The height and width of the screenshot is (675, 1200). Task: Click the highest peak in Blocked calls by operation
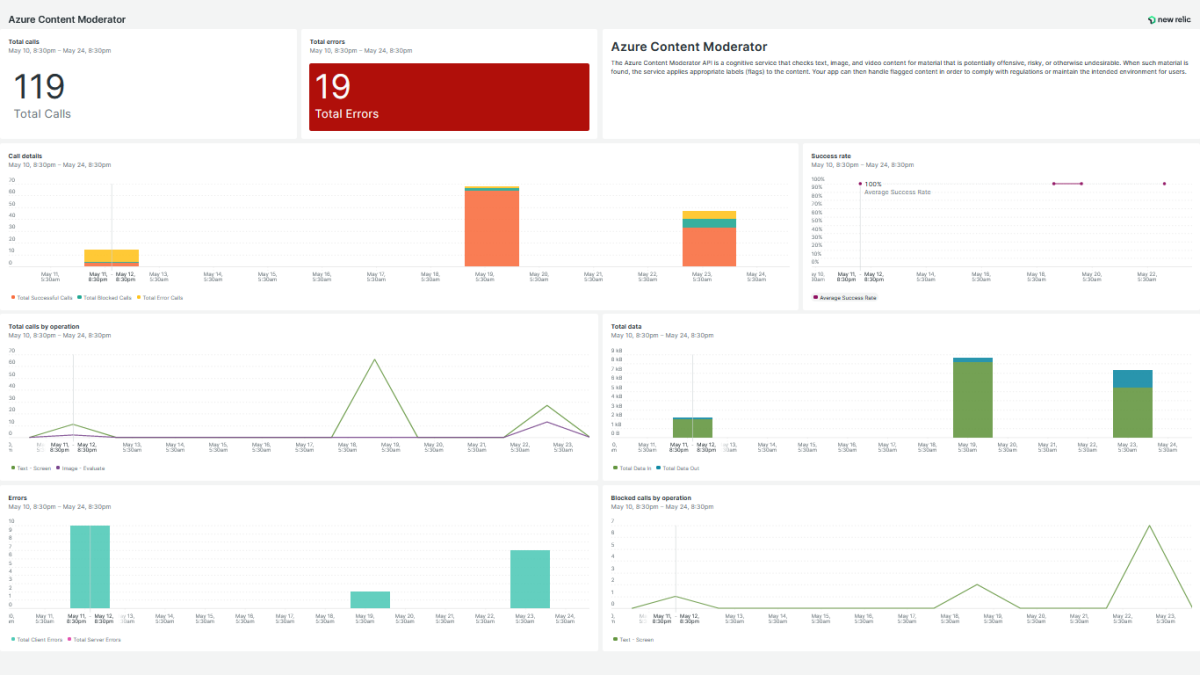[1150, 526]
